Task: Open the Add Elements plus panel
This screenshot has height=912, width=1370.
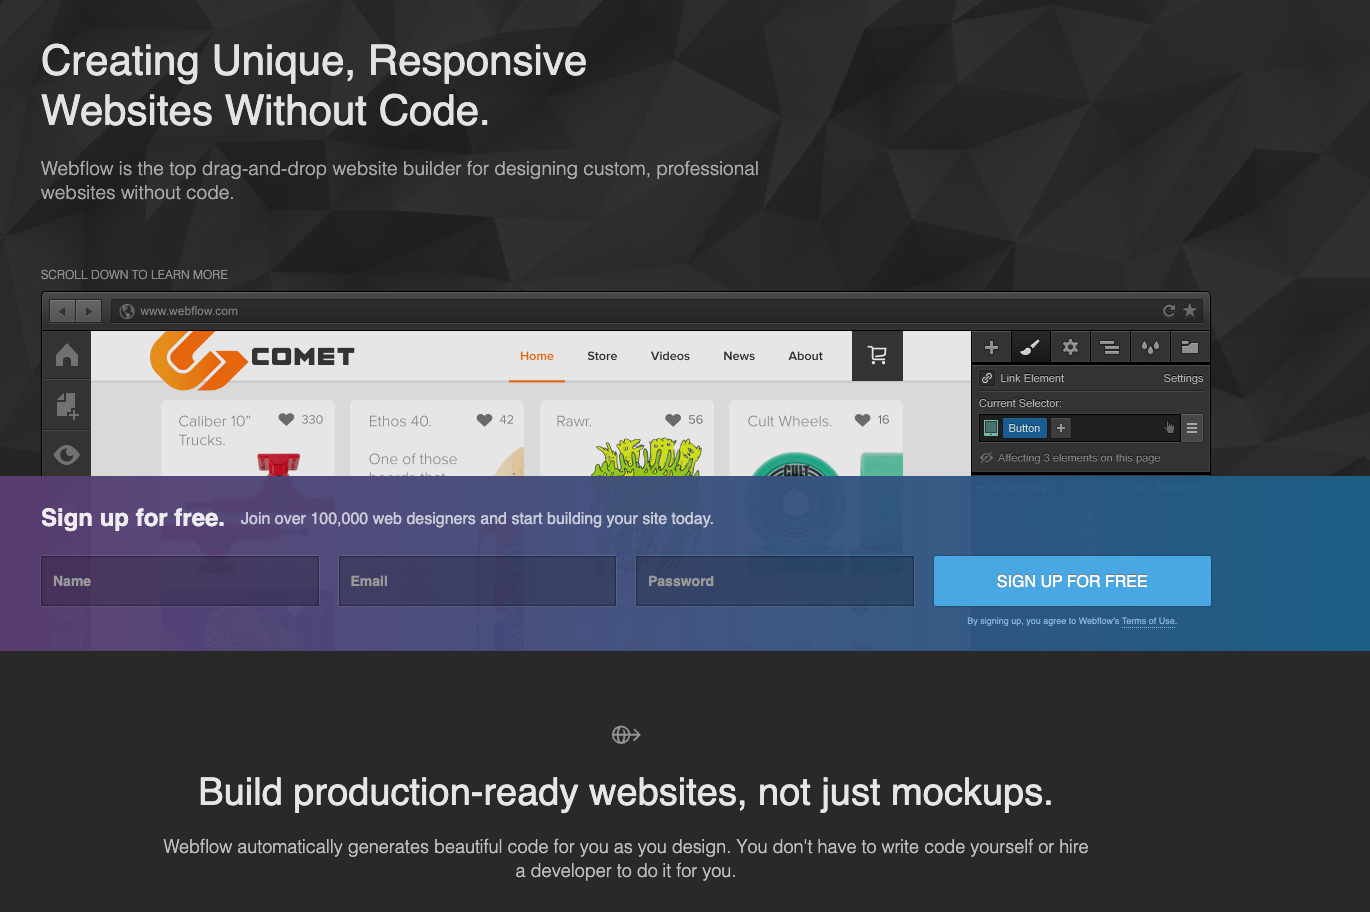Action: point(991,346)
